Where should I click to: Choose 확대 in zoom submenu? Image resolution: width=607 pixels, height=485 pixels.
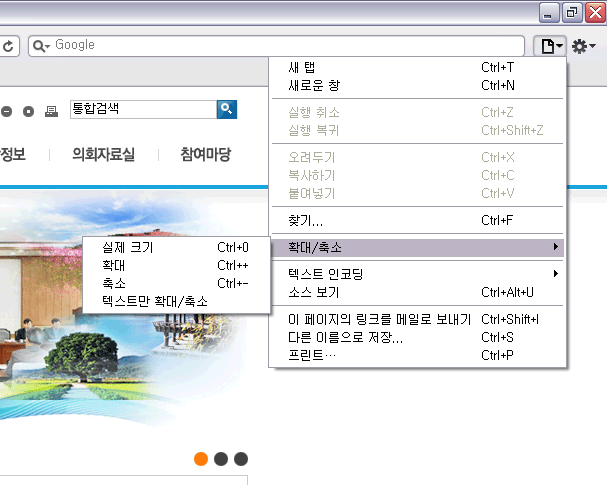(176, 266)
